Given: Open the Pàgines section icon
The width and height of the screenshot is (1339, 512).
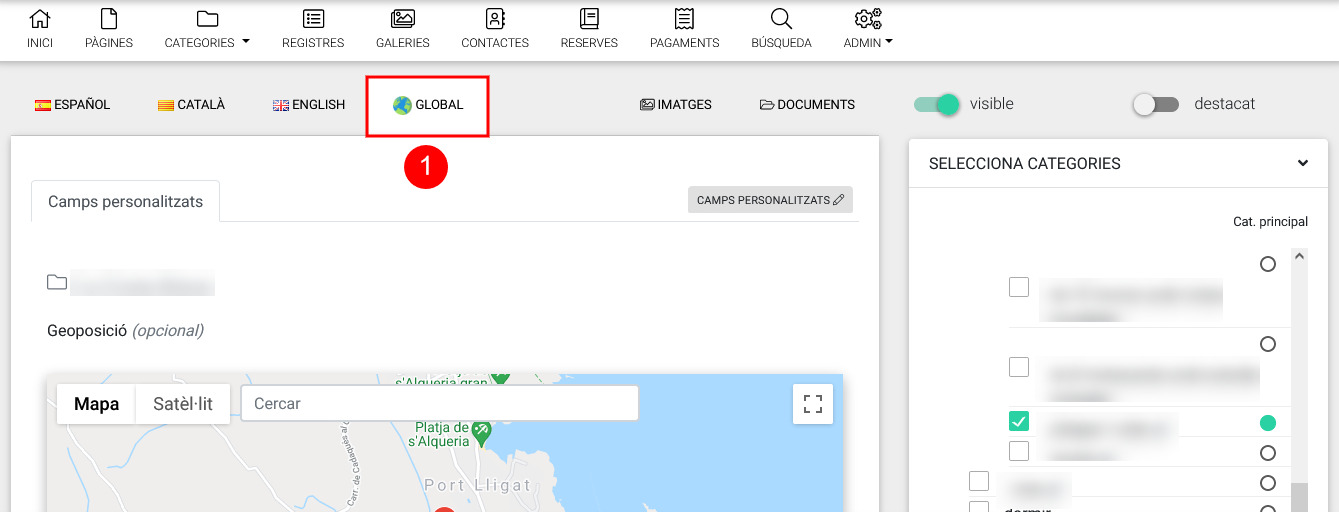Looking at the screenshot, I should [109, 19].
